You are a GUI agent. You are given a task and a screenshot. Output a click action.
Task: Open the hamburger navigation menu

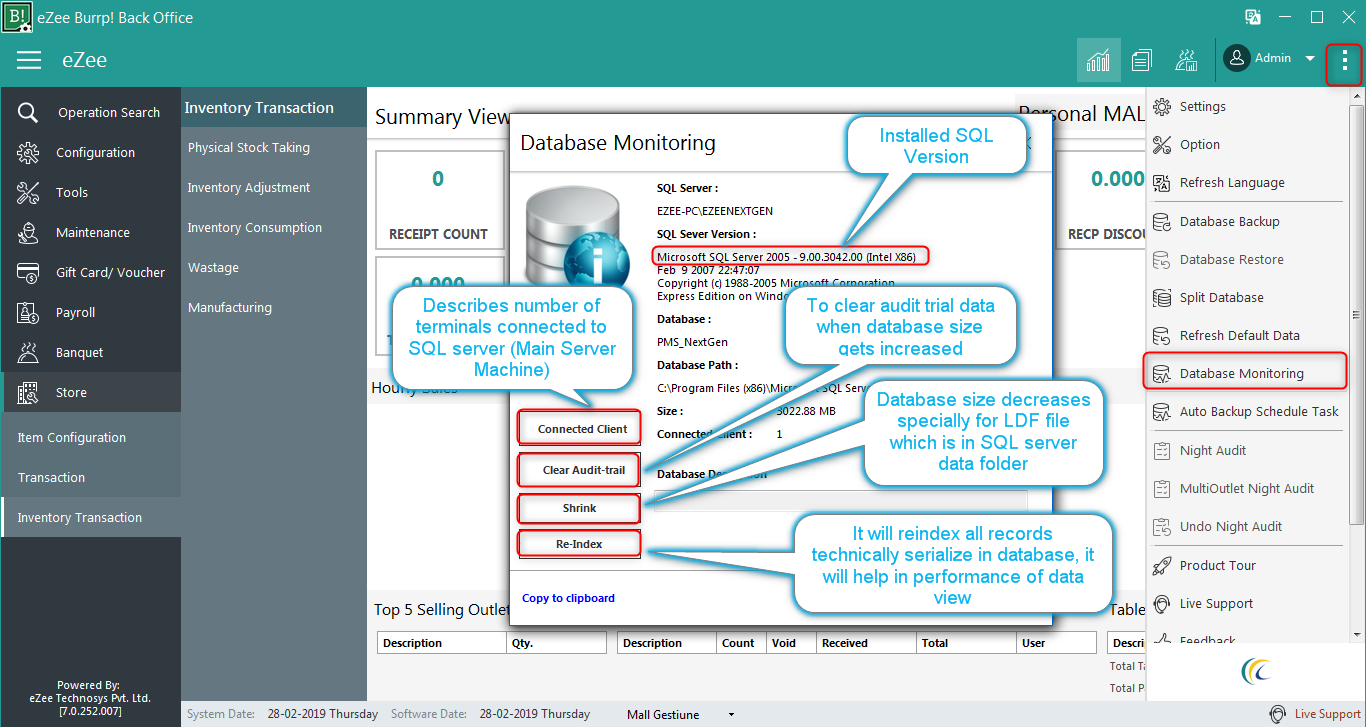(29, 60)
